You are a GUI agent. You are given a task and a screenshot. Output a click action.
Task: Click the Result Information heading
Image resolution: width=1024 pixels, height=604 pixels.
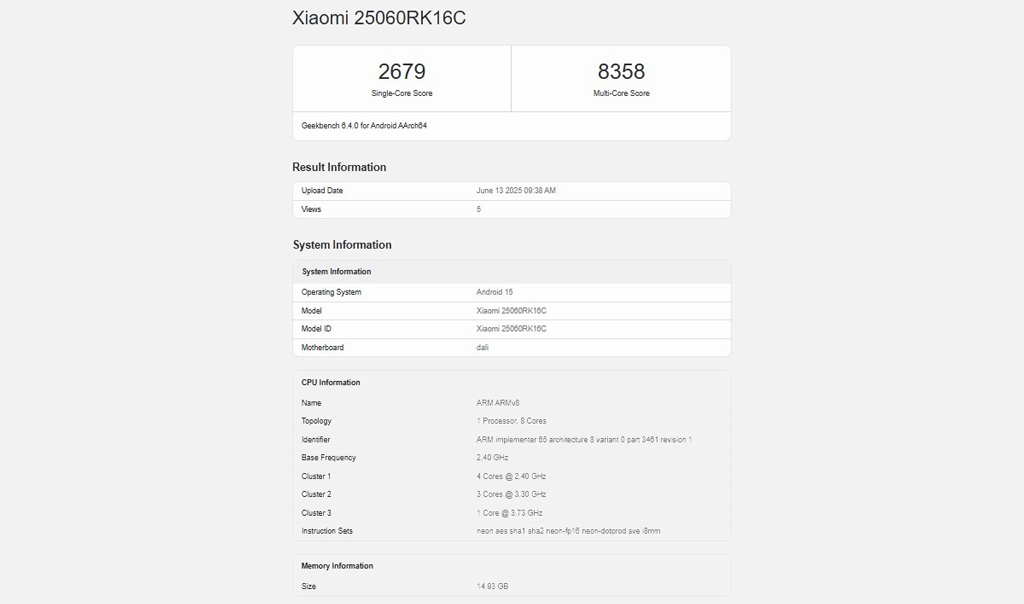[339, 167]
